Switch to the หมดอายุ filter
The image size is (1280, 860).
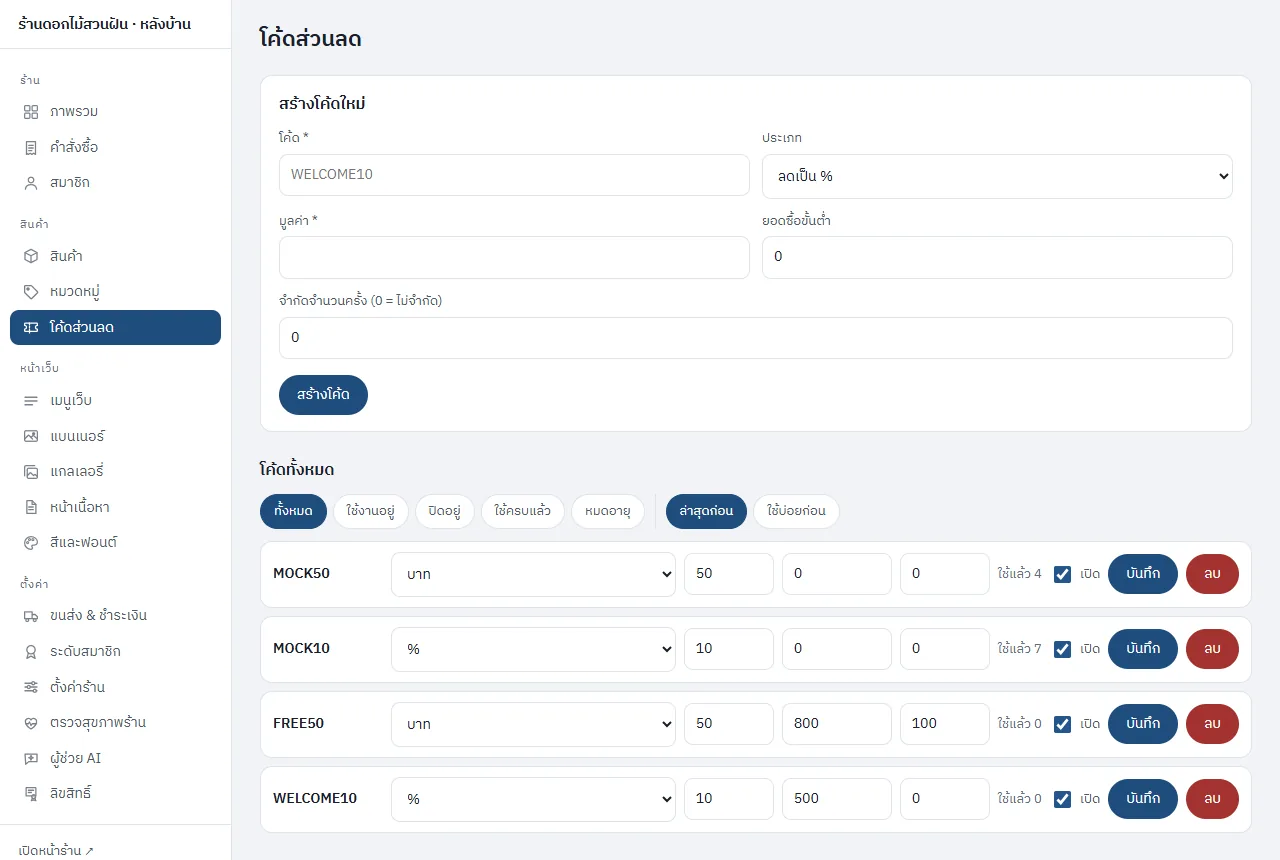(608, 511)
